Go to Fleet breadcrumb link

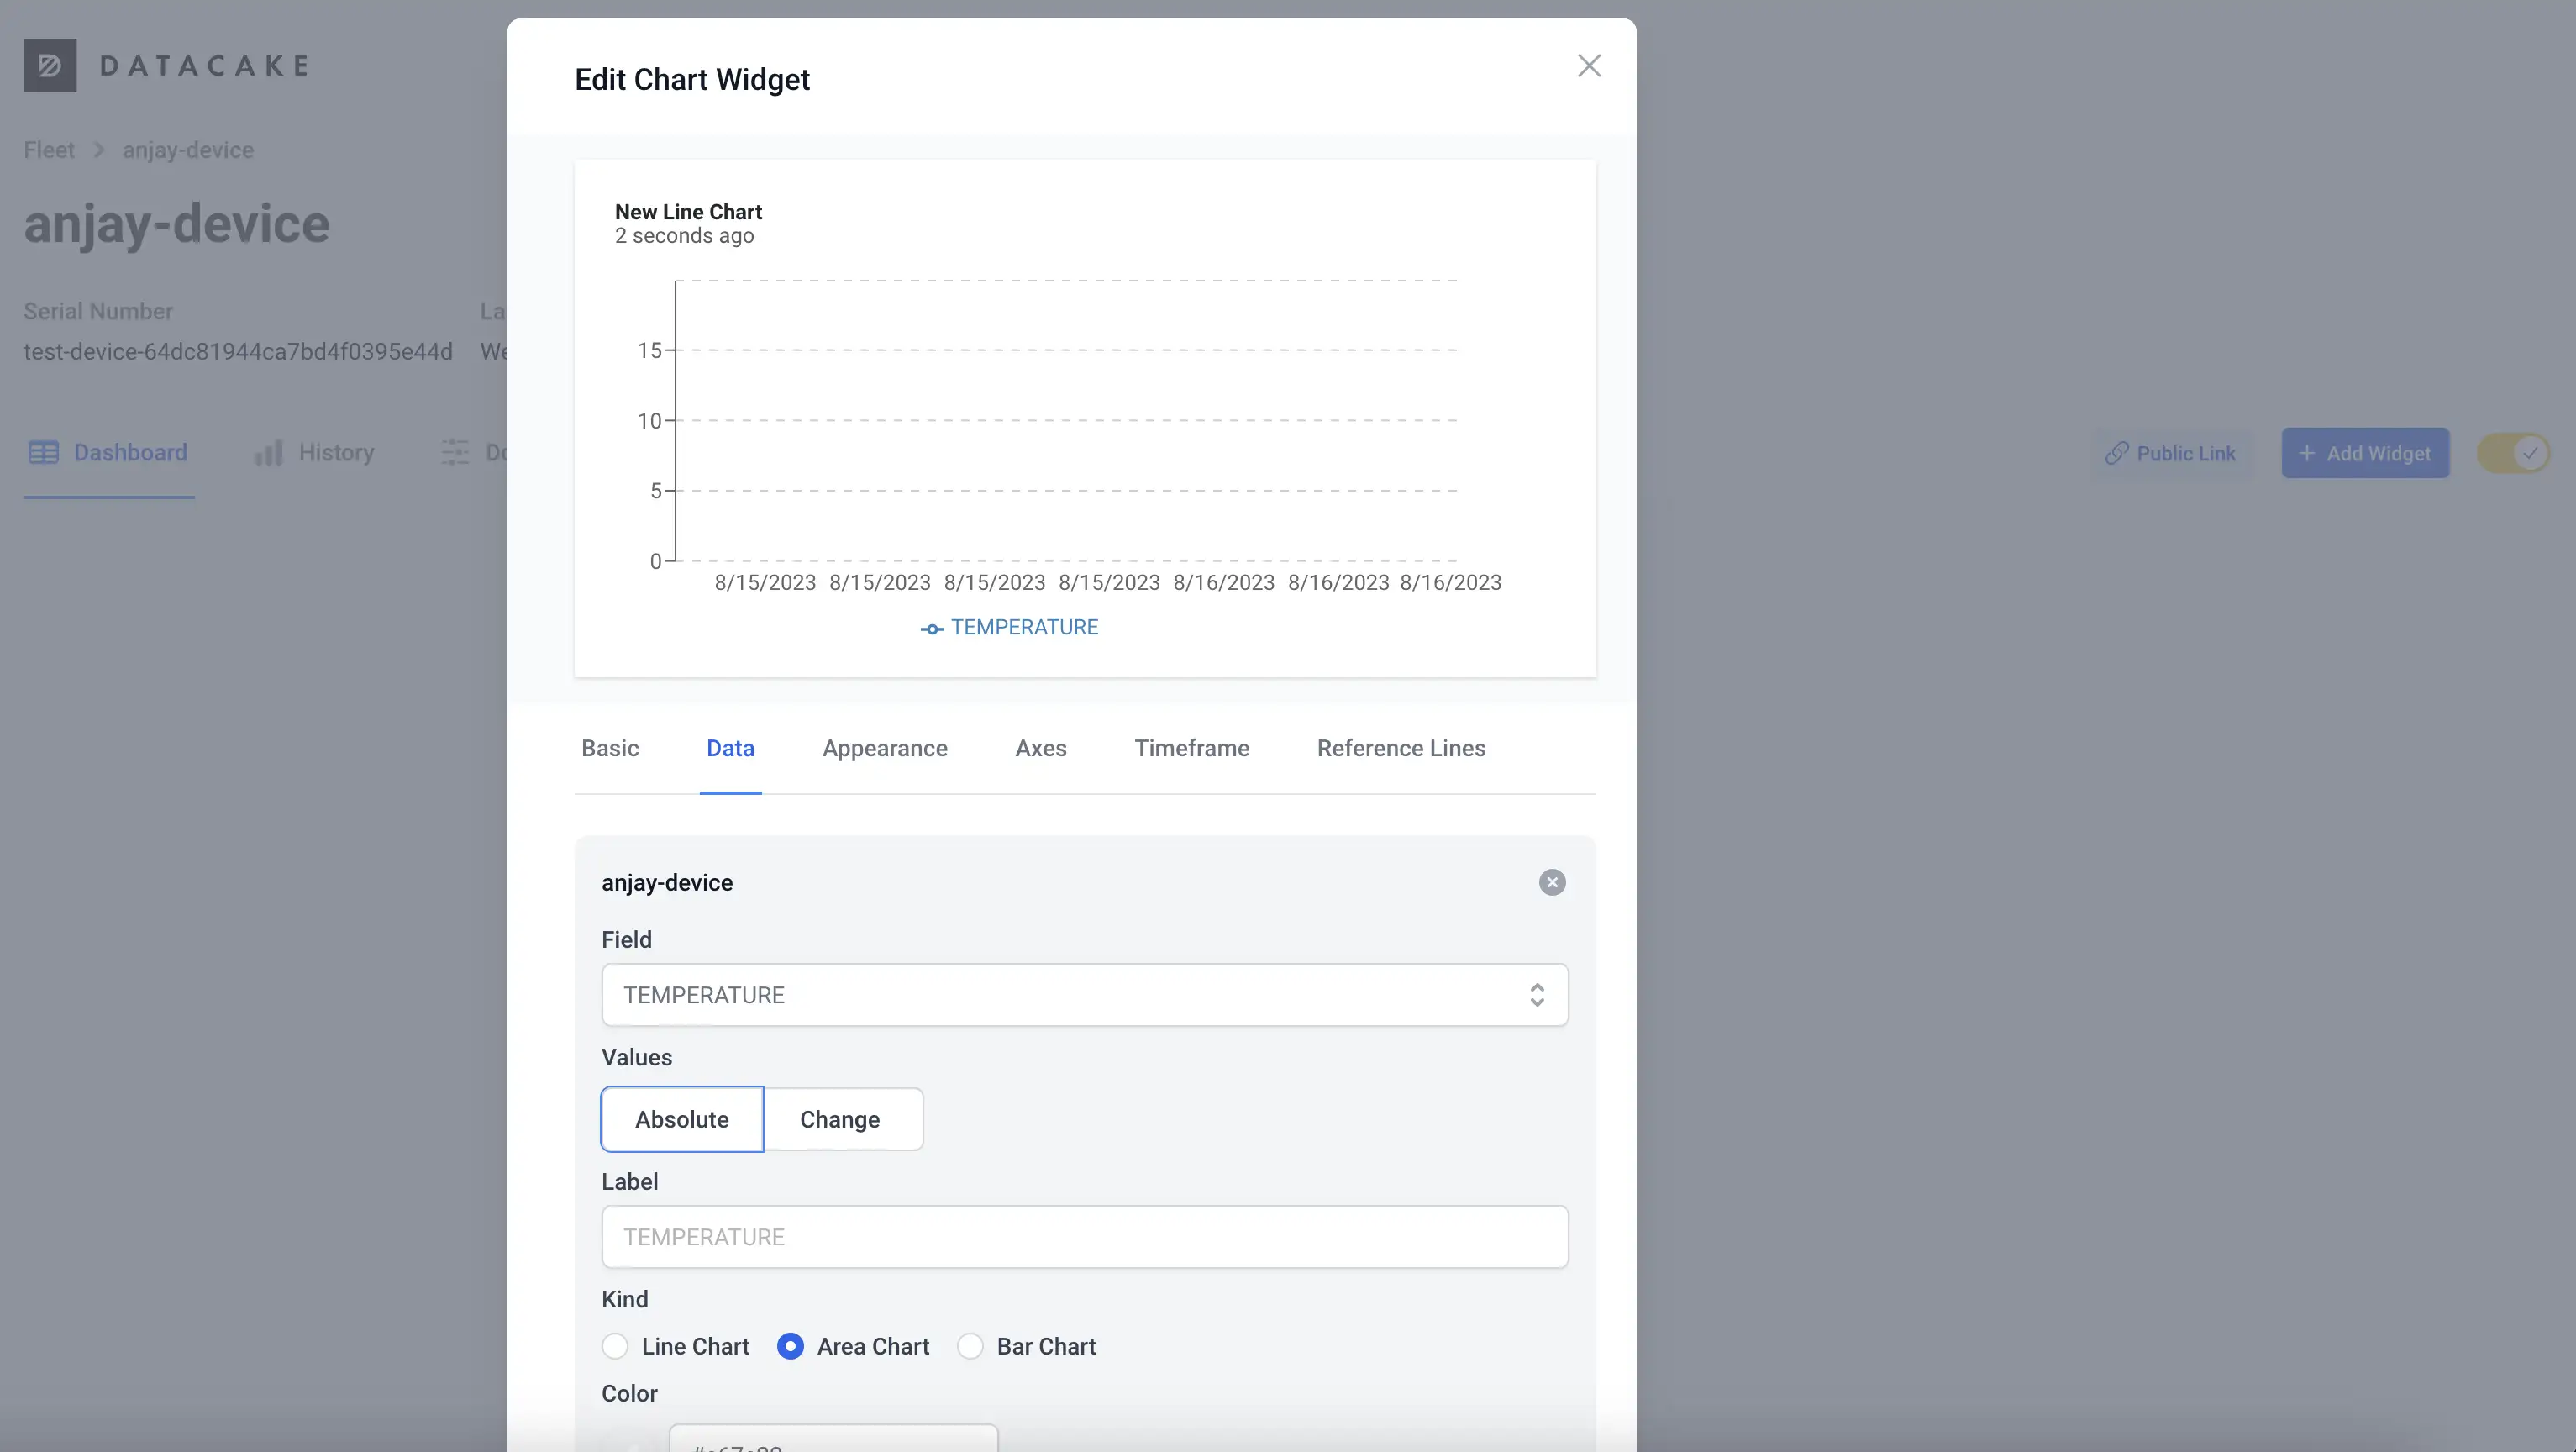pos(49,150)
